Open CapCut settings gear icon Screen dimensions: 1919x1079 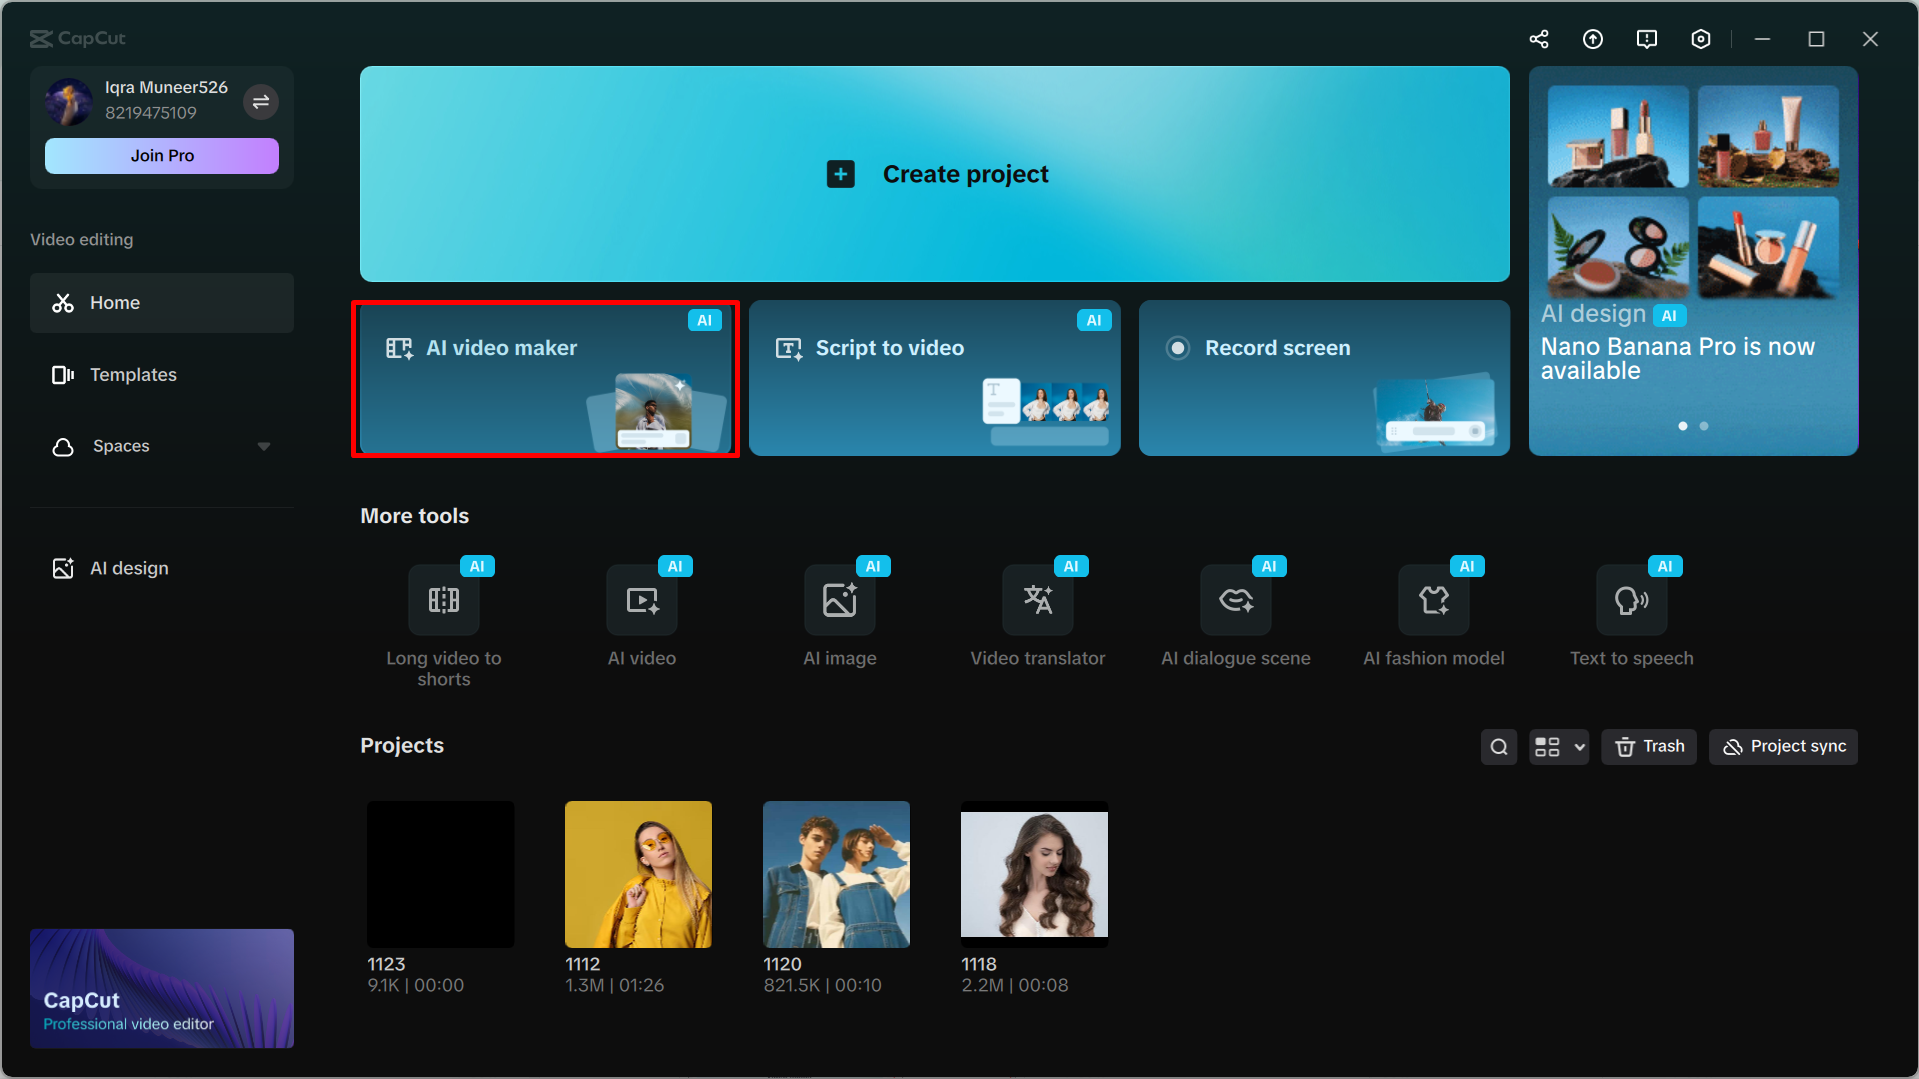point(1701,38)
